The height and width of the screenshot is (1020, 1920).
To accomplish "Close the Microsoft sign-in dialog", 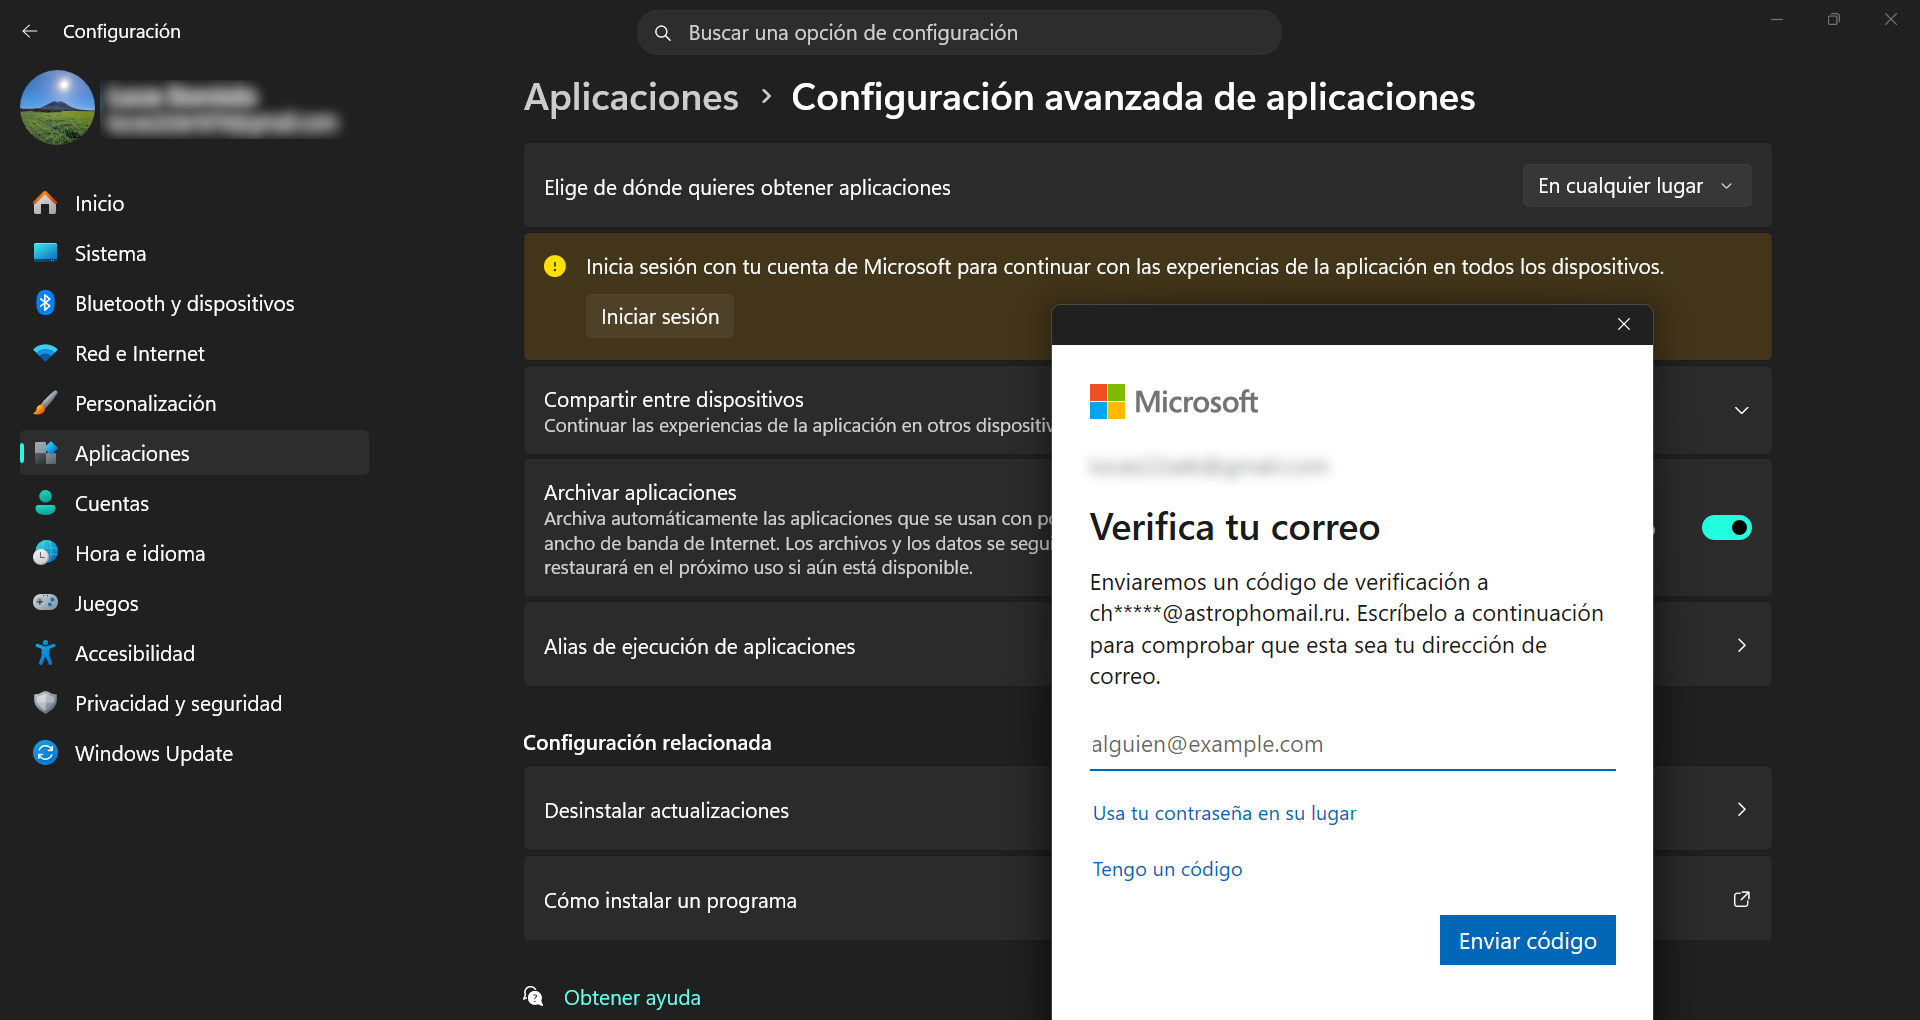I will pyautogui.click(x=1624, y=324).
